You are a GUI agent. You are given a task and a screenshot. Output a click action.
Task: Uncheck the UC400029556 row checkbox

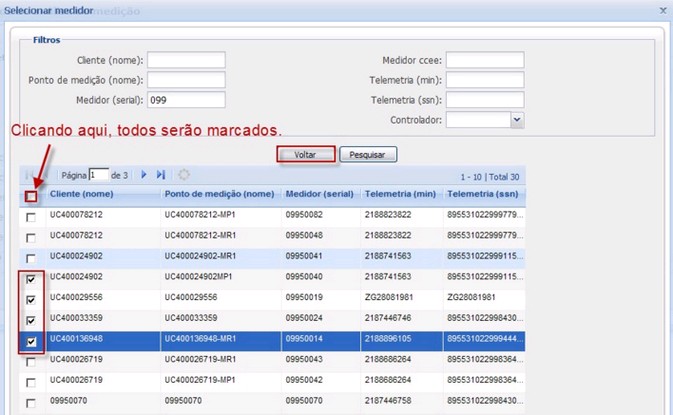pos(31,300)
